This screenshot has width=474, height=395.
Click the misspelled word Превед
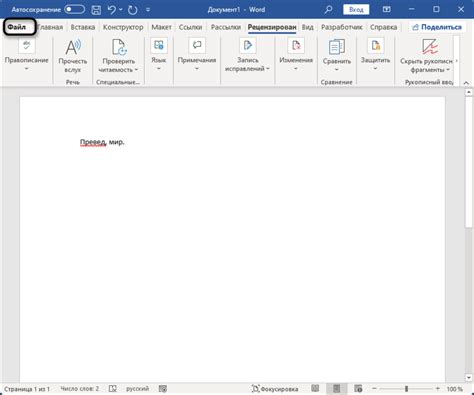click(x=93, y=142)
